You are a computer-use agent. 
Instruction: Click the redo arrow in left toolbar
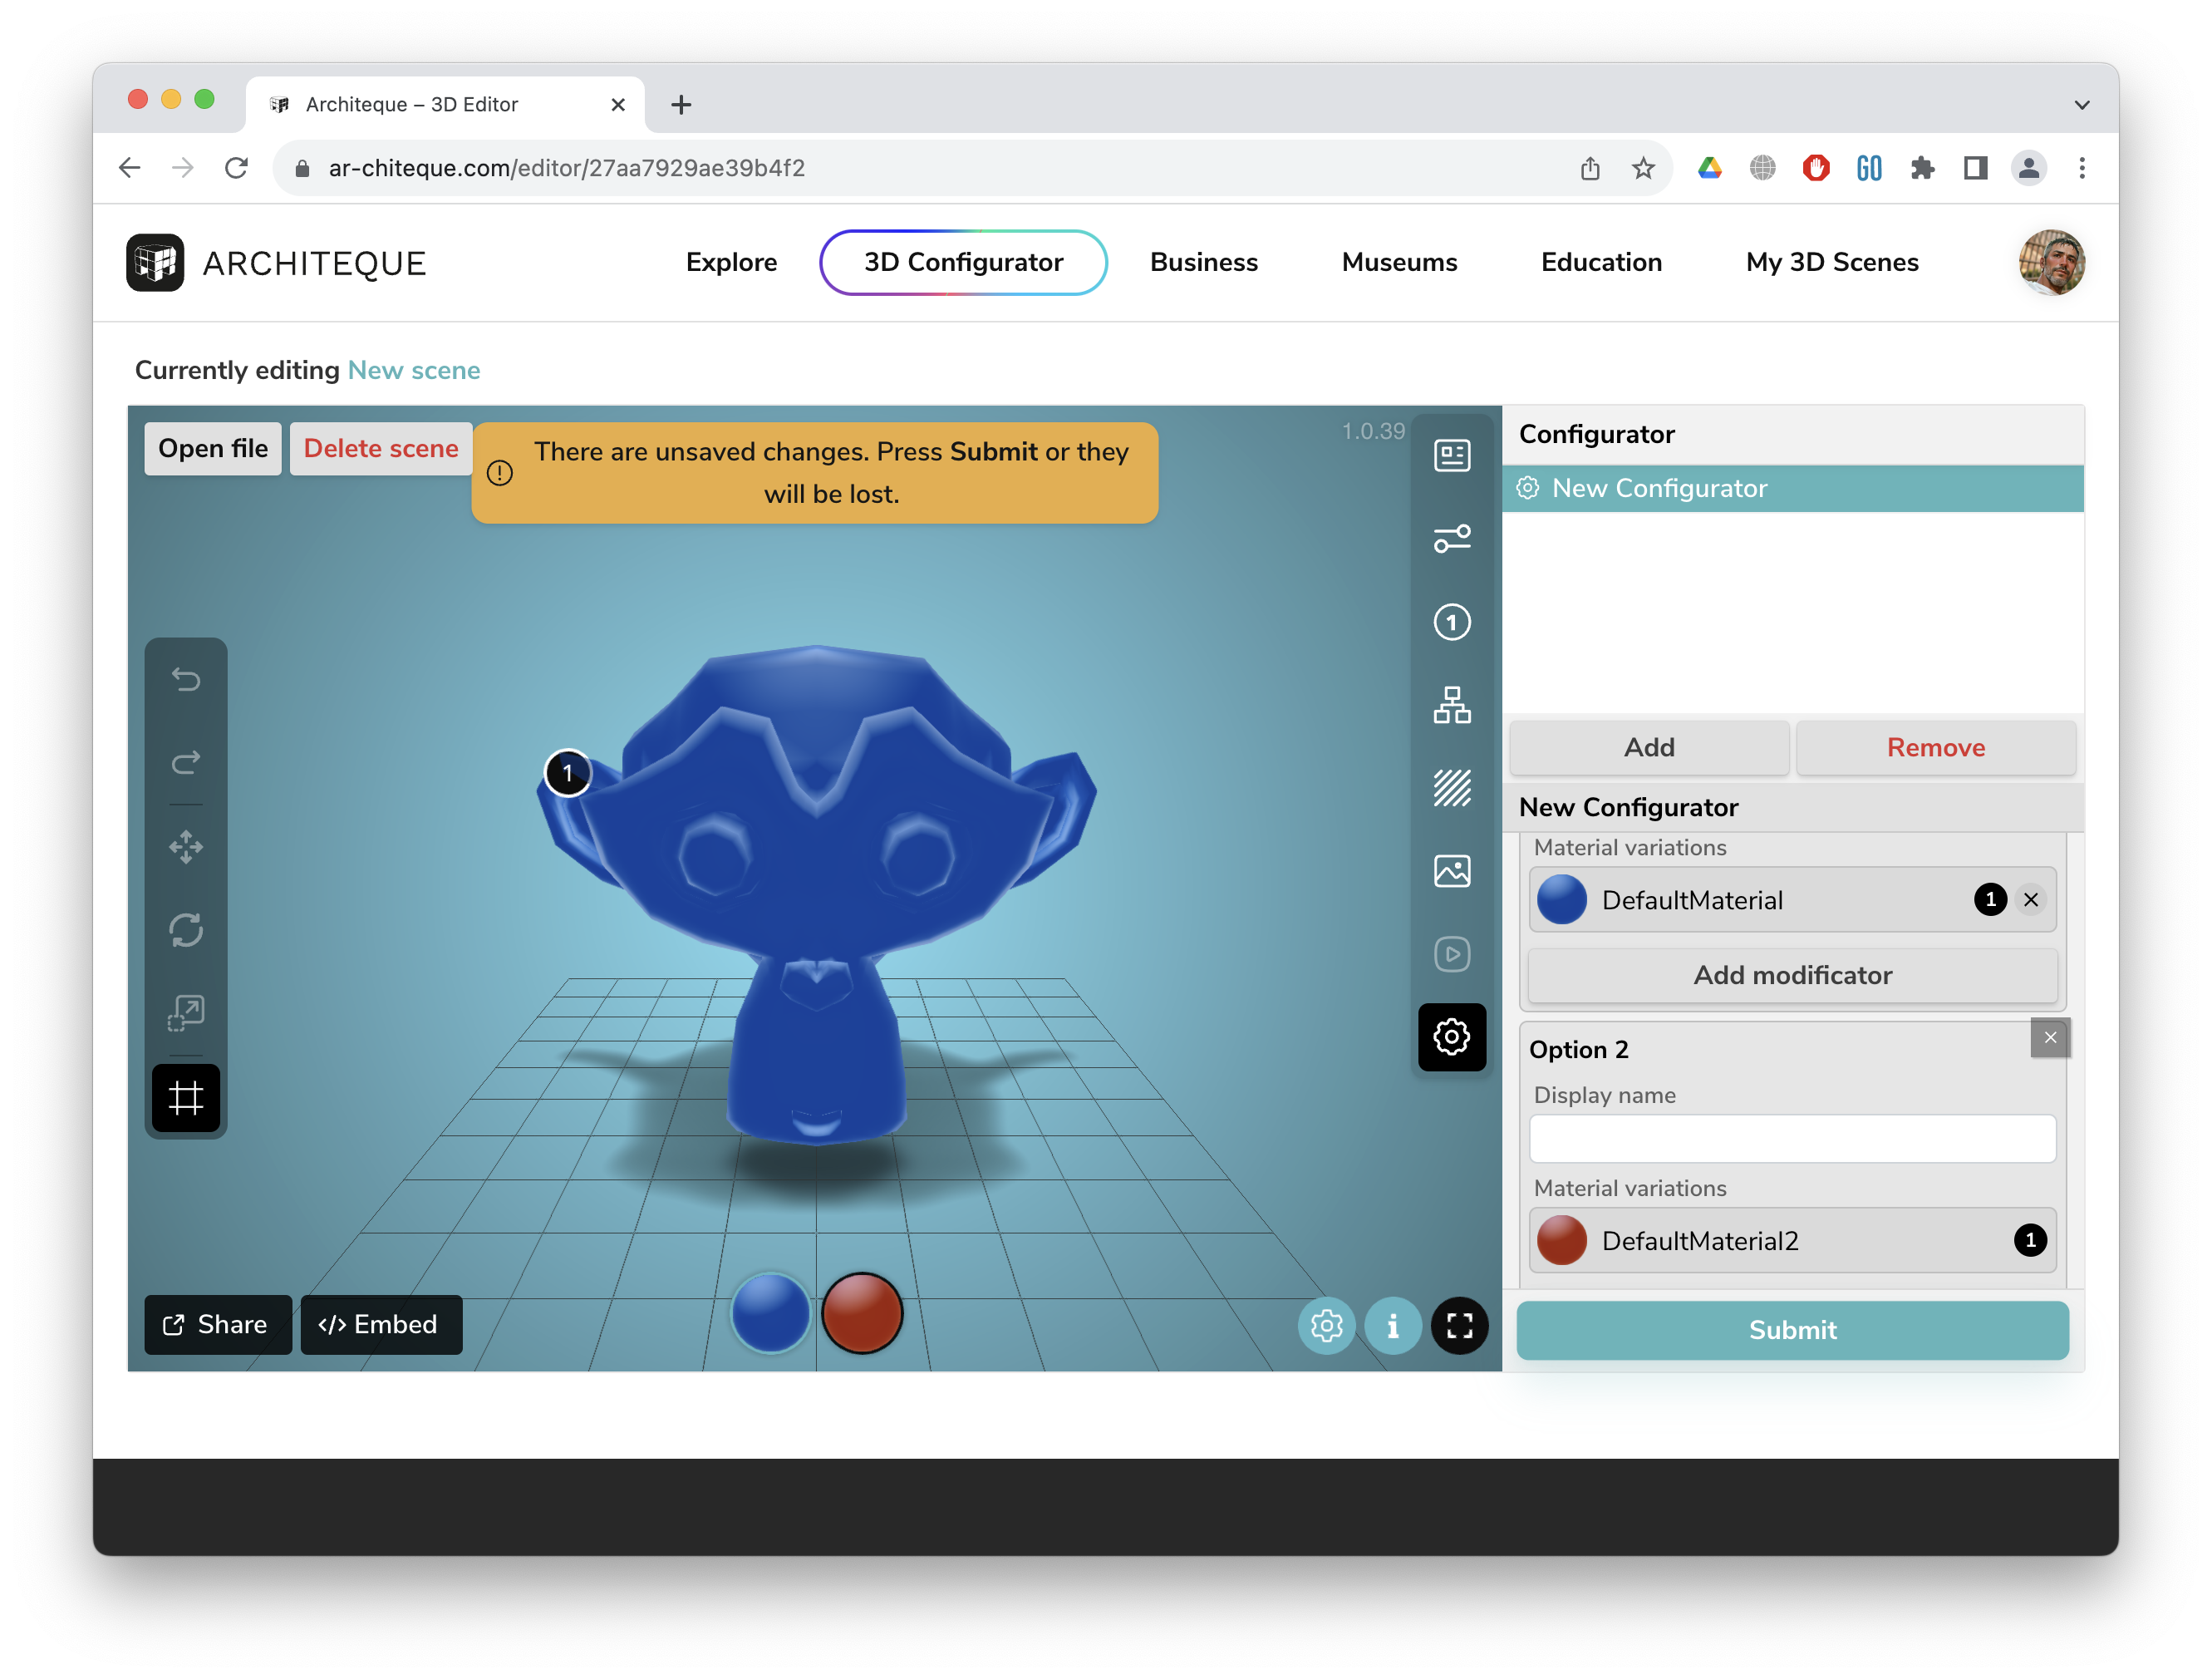pos(186,763)
